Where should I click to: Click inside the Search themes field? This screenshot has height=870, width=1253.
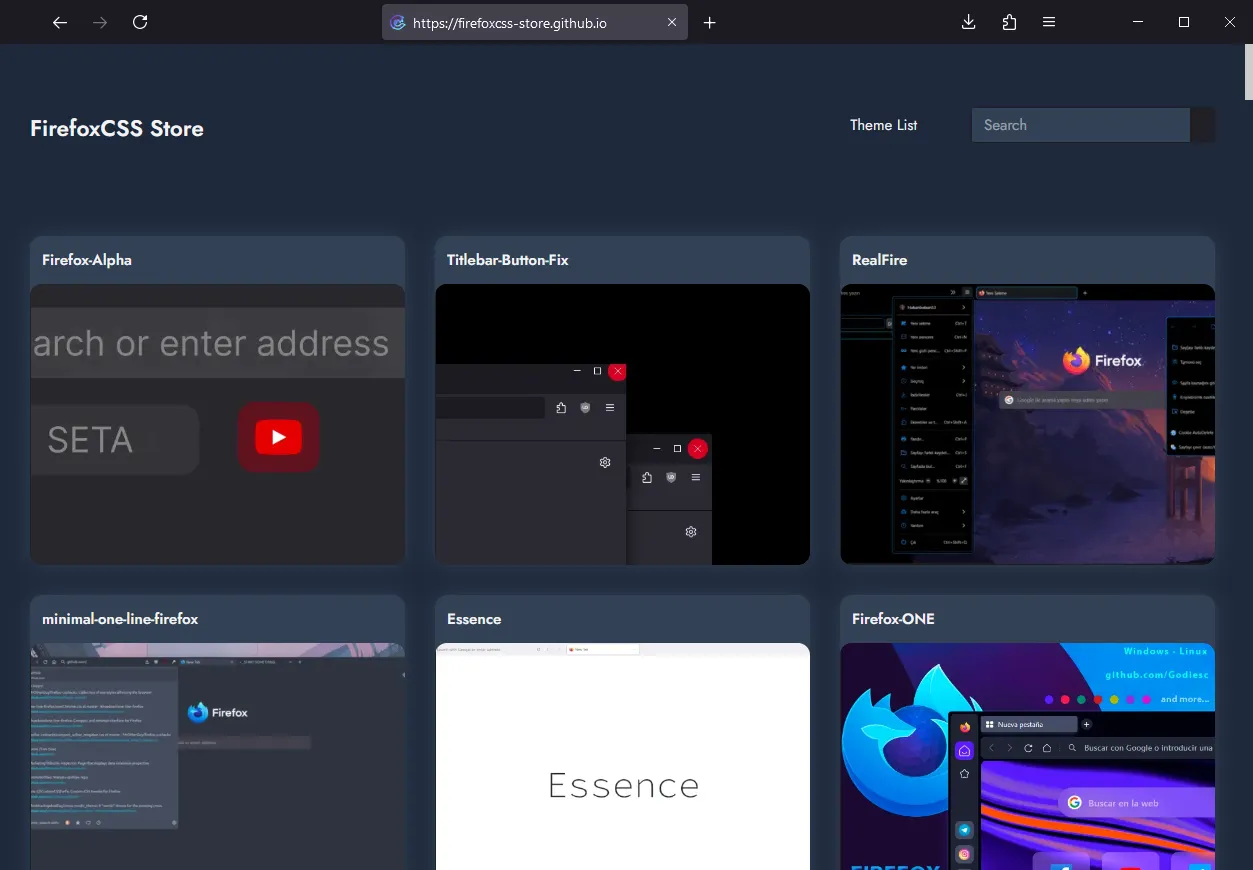[x=1080, y=124]
